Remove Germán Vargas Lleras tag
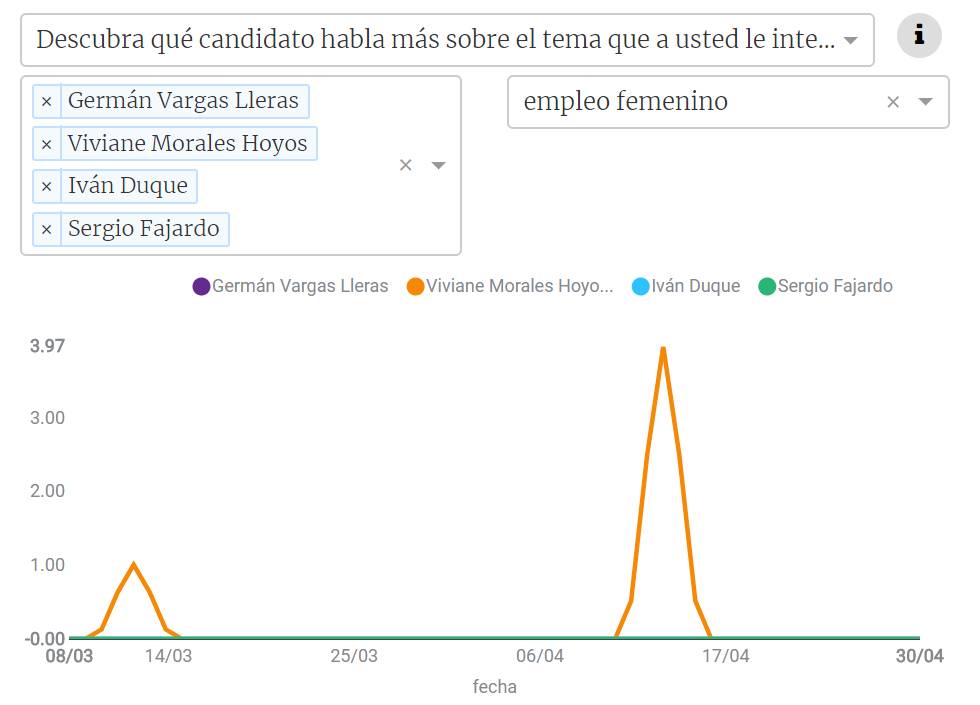This screenshot has width=980, height=705. point(47,102)
